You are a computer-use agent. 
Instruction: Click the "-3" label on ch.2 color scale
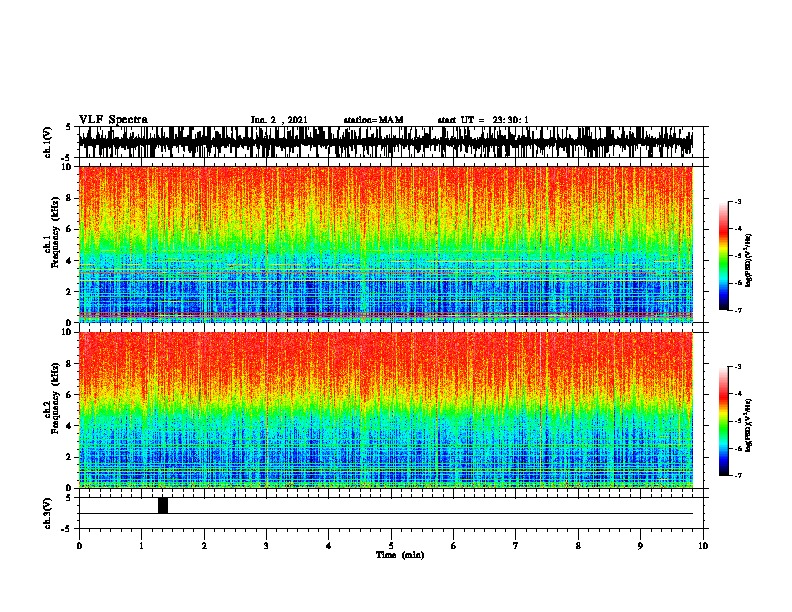point(738,367)
